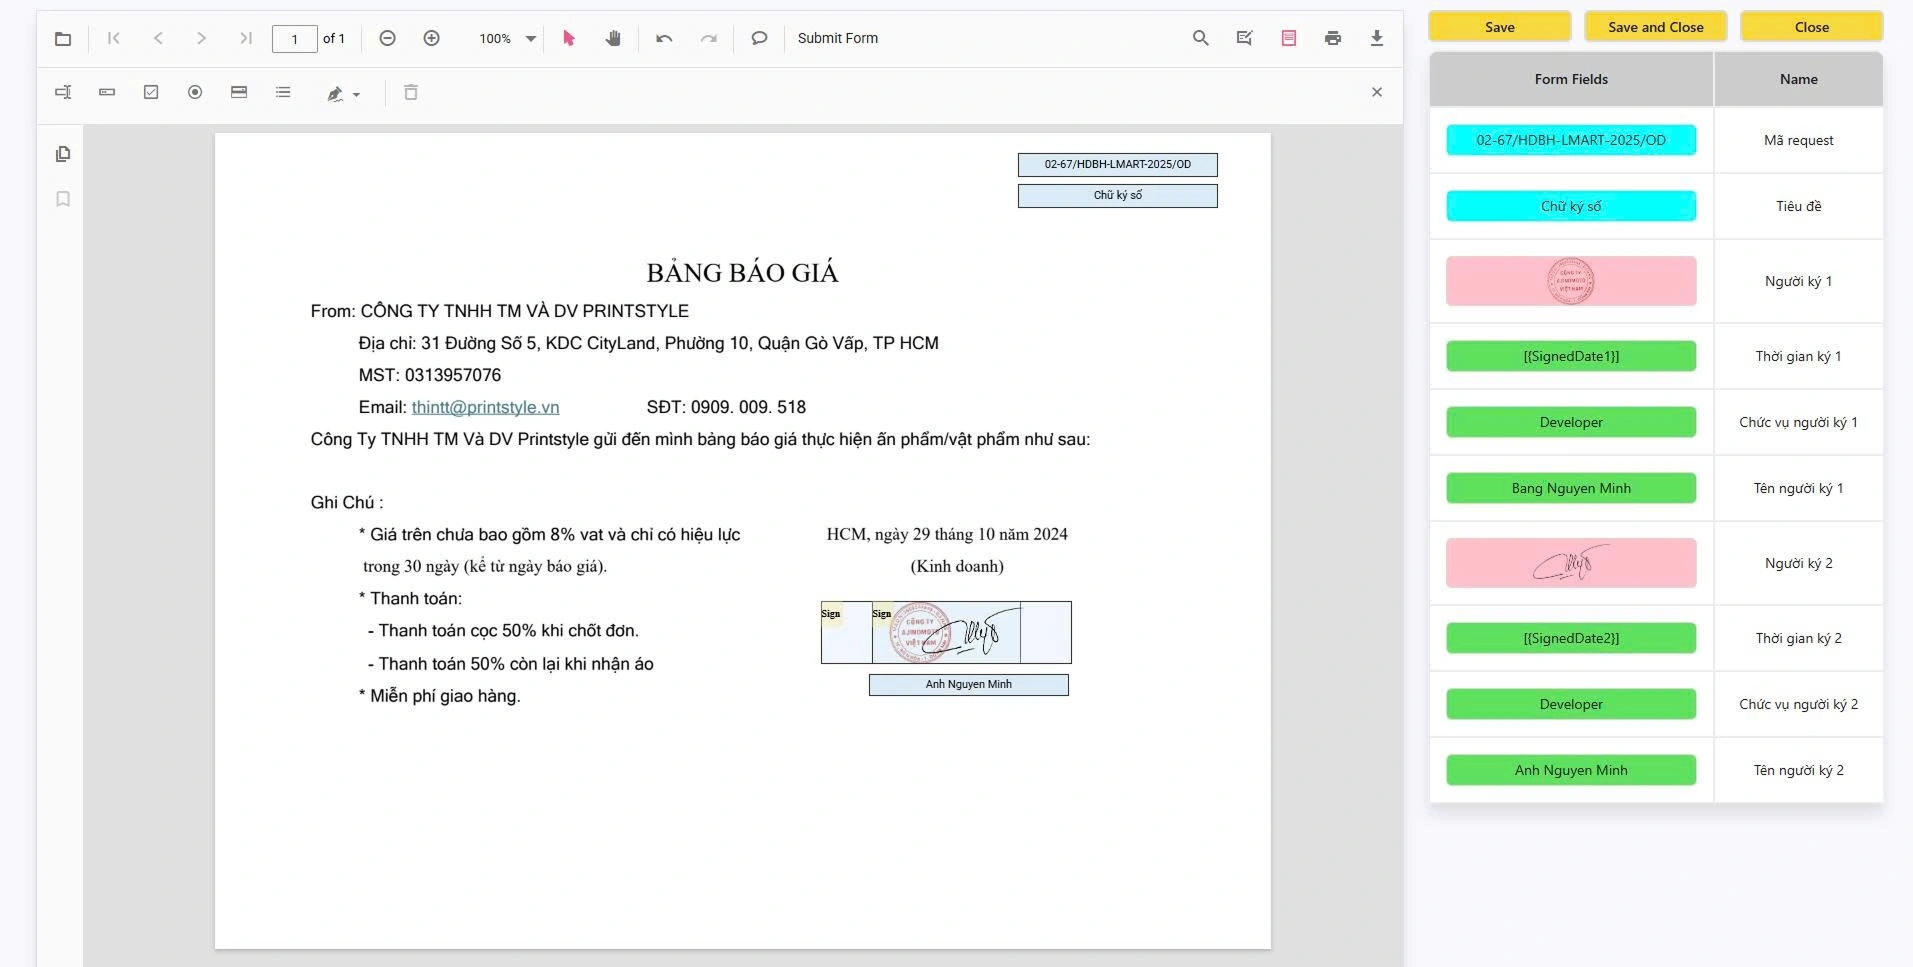
Task: Go to previous page arrow
Action: (158, 38)
